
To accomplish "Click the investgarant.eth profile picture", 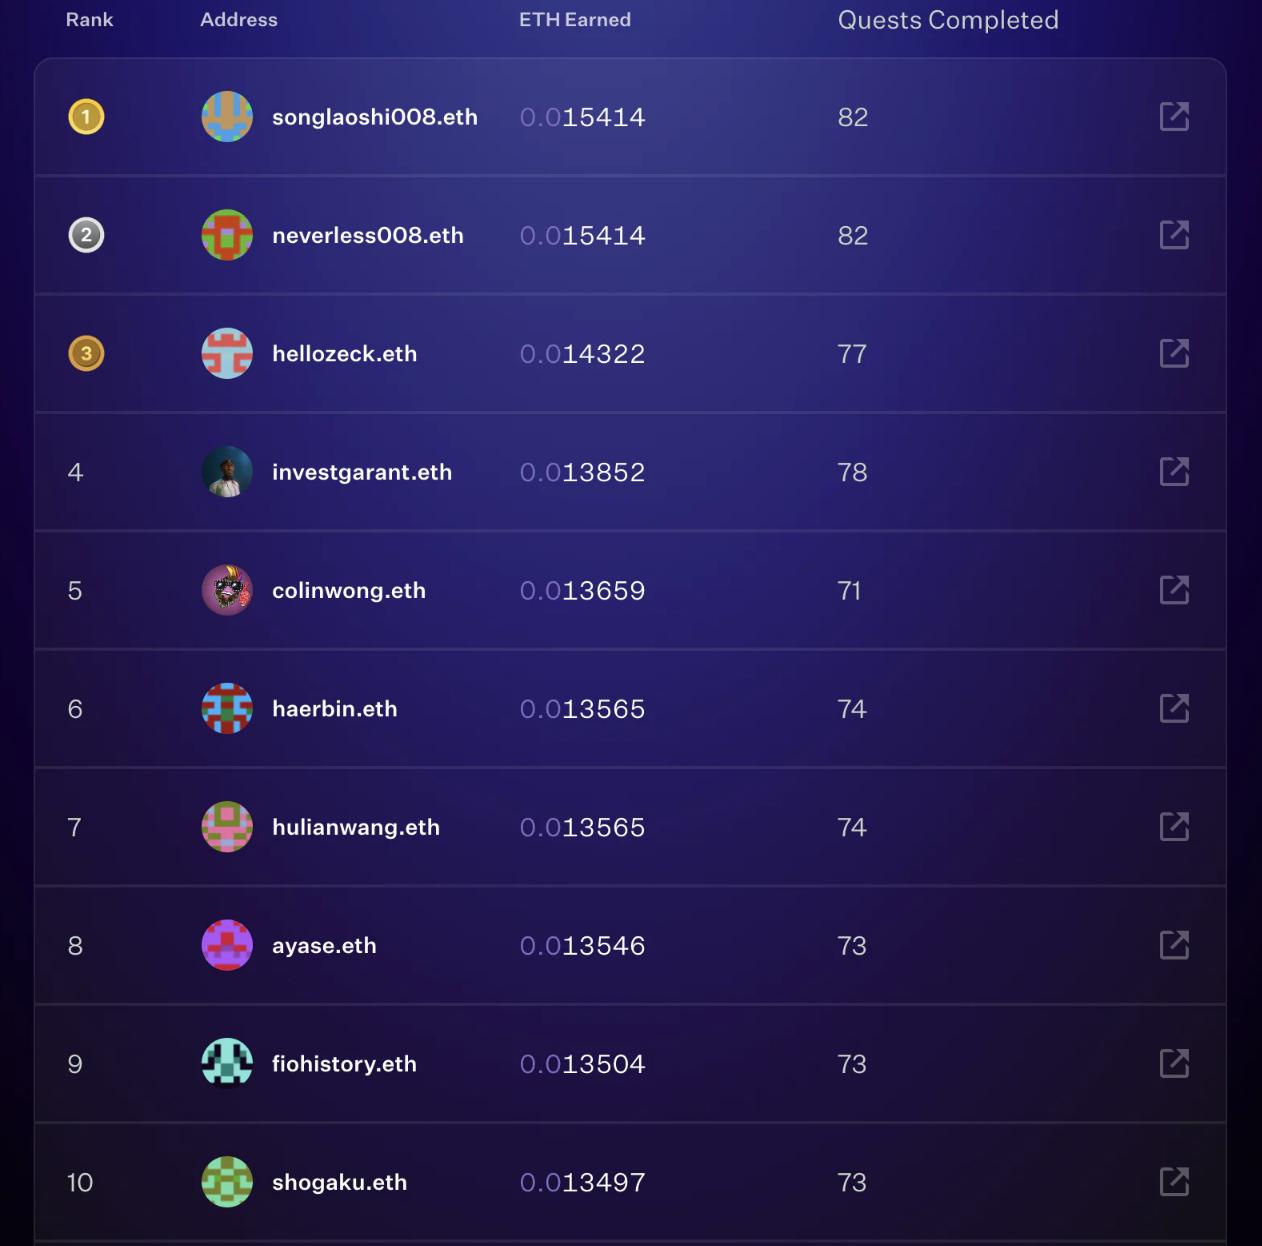I will click(227, 472).
